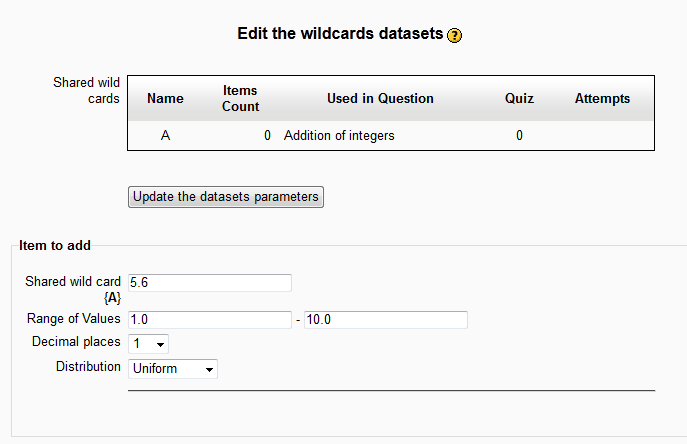Click Edit the wildcards datasets heading

point(339,34)
